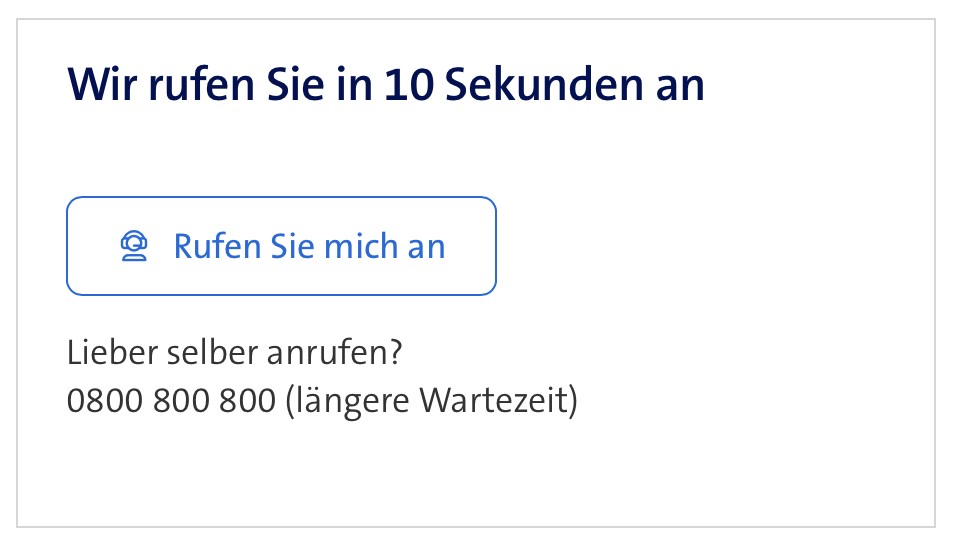Click the '0800' prefix of the phone number
This screenshot has width=978, height=550.
coord(104,401)
